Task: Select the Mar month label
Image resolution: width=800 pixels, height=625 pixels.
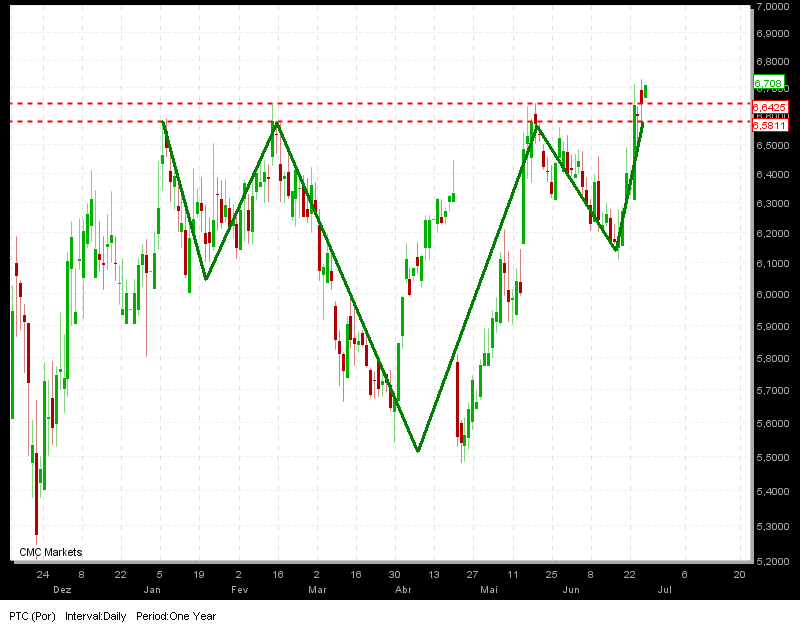Action: [317, 590]
